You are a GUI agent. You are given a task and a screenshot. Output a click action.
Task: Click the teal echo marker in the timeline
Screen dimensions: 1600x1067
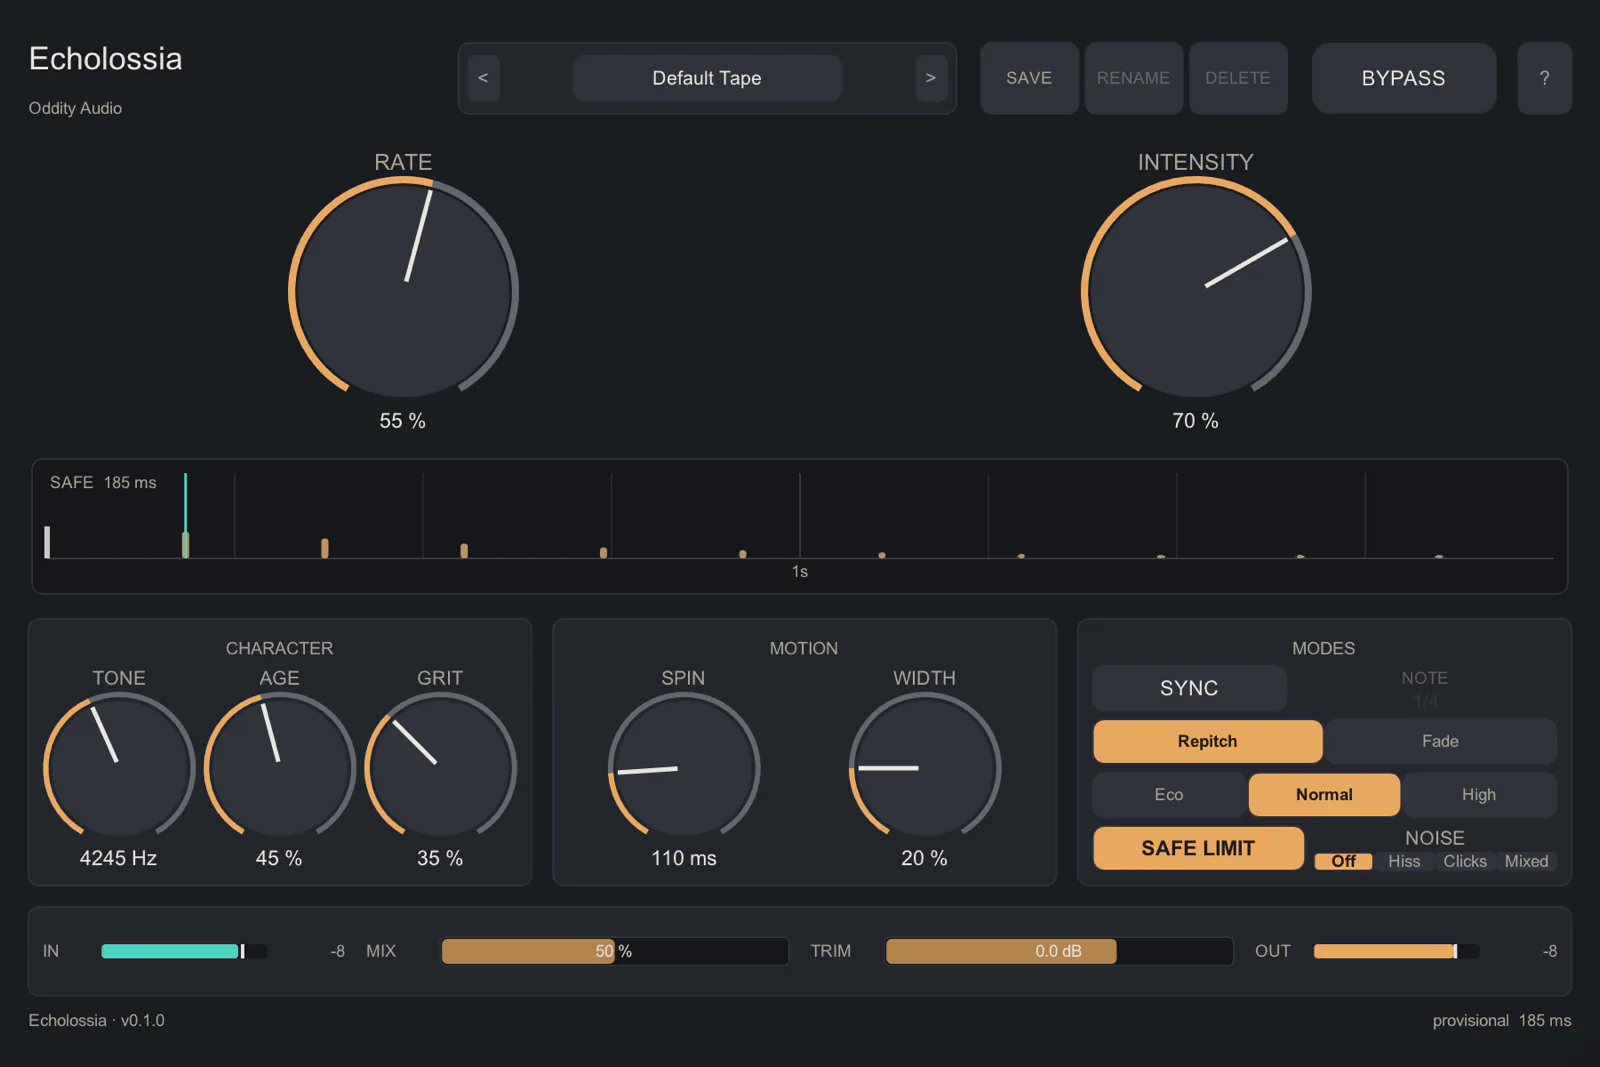click(185, 515)
